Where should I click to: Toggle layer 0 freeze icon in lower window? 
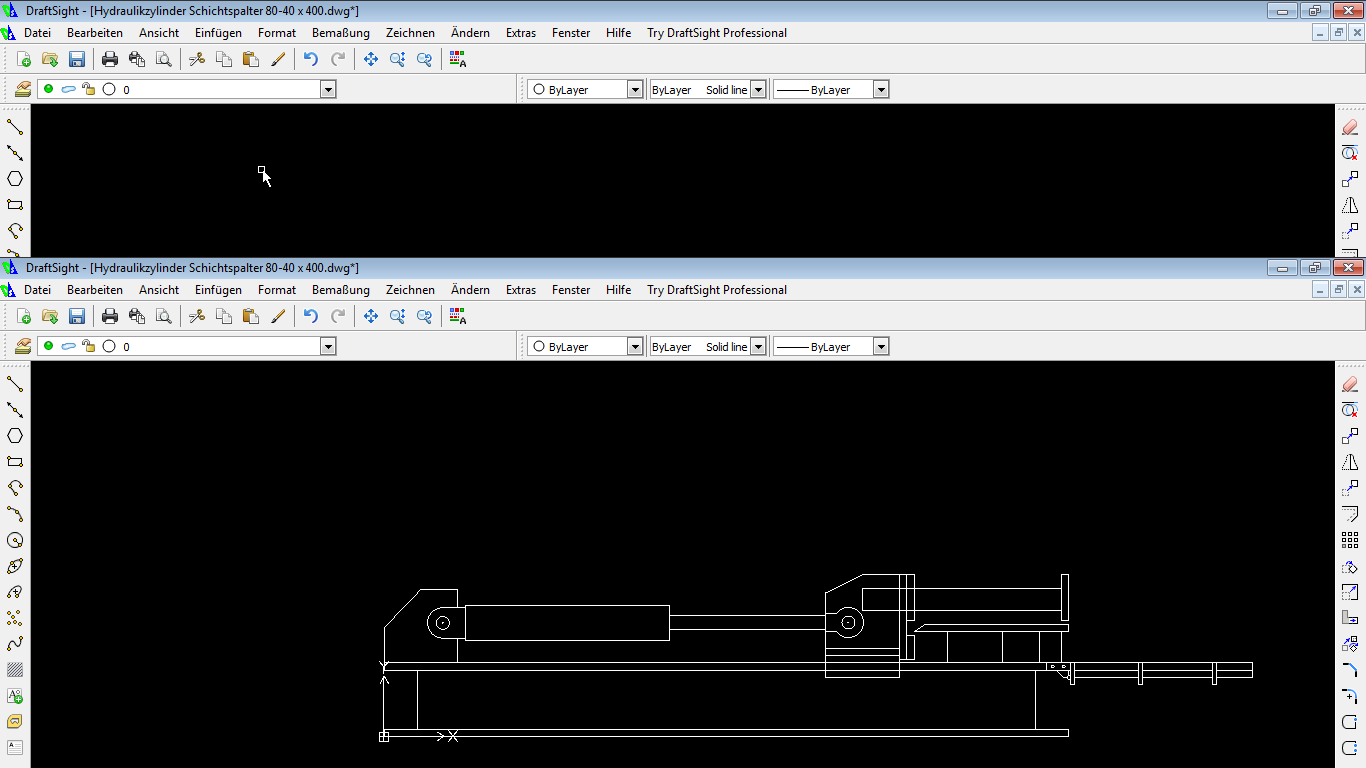point(68,346)
